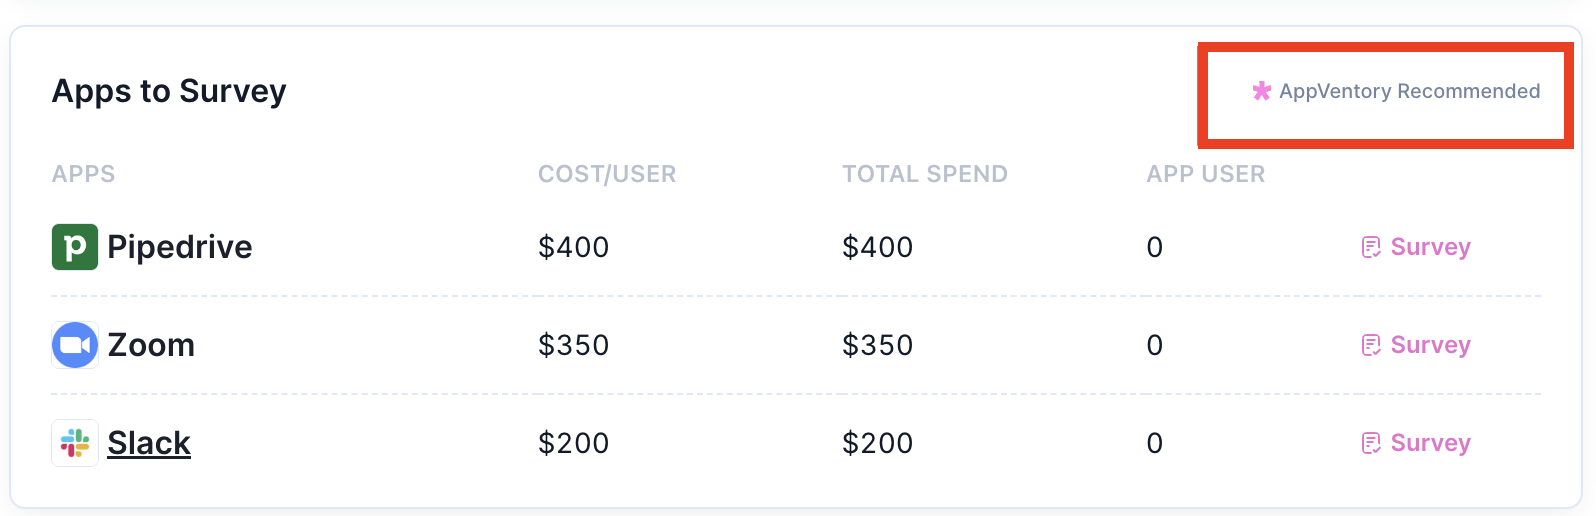Click the Zoom camera logo
The image size is (1596, 516).
click(75, 345)
